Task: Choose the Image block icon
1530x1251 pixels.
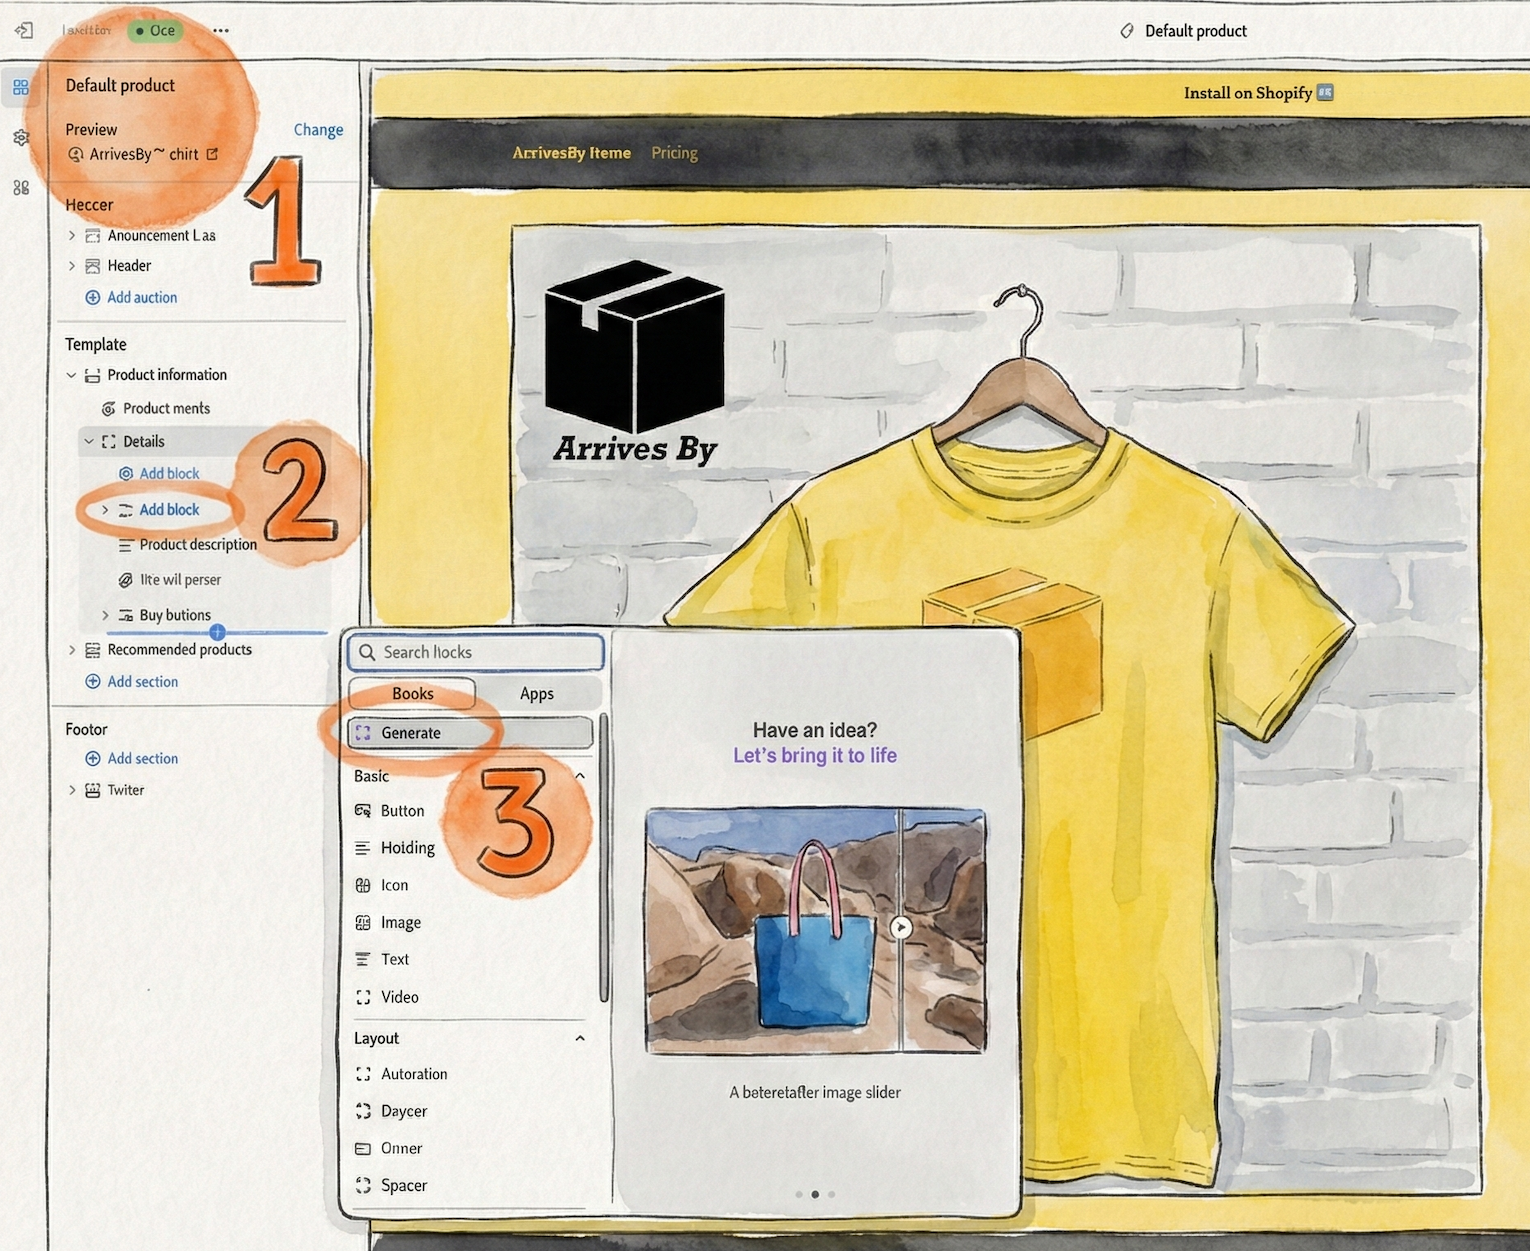Action: click(364, 922)
